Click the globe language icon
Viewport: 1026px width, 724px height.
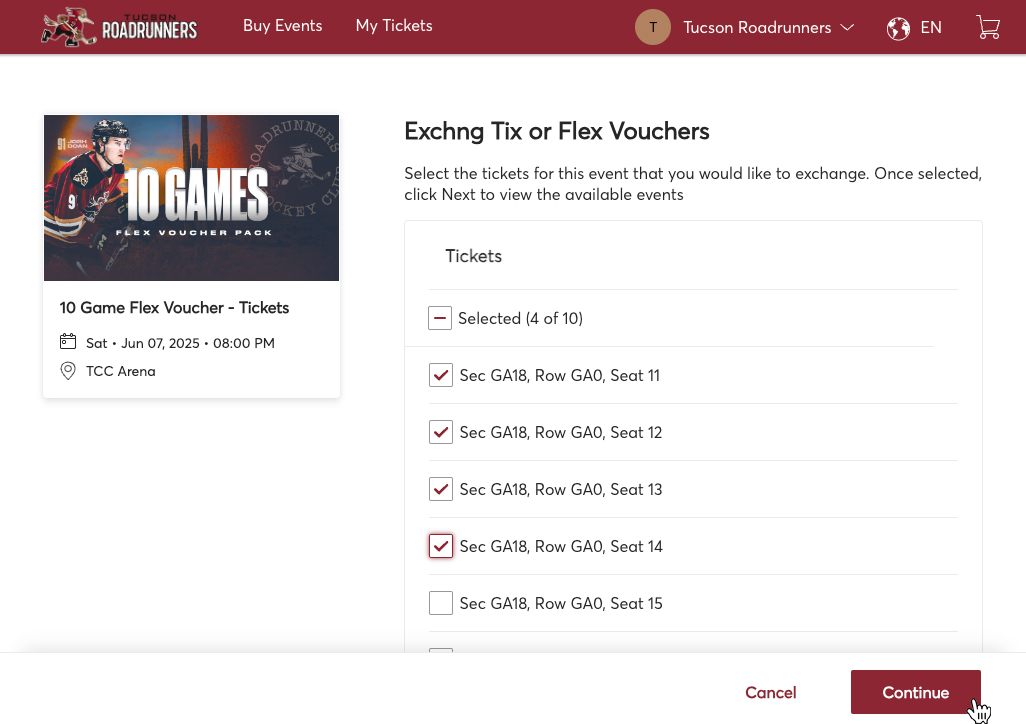tap(898, 28)
